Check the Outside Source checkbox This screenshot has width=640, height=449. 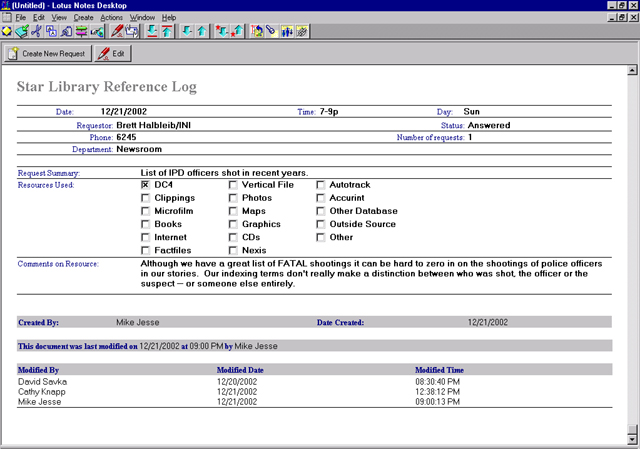click(x=320, y=224)
